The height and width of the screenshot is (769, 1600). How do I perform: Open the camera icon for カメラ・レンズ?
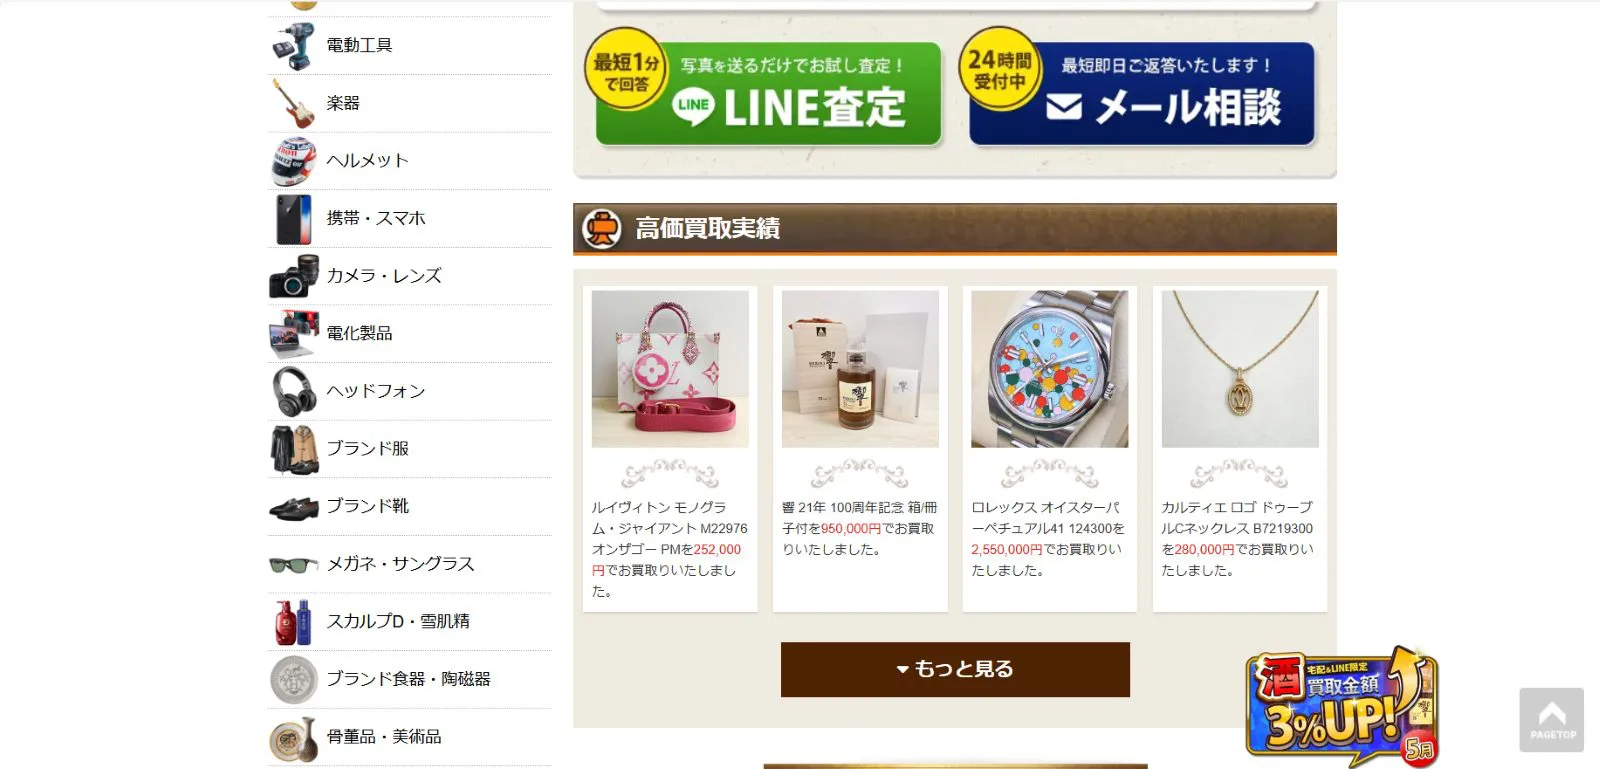click(x=293, y=276)
